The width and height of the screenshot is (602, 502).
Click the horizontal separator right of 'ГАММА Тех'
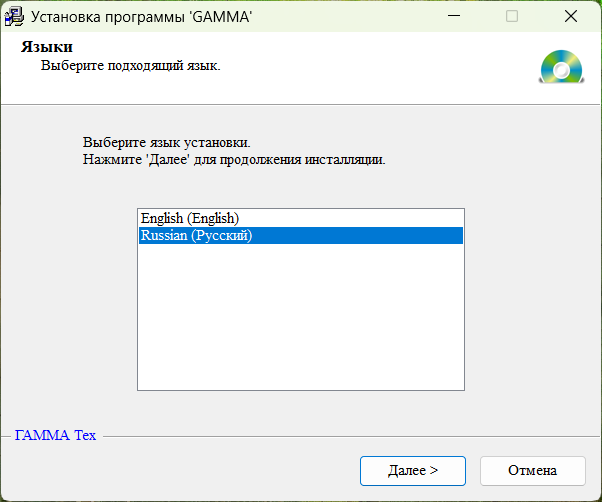tap(350, 437)
